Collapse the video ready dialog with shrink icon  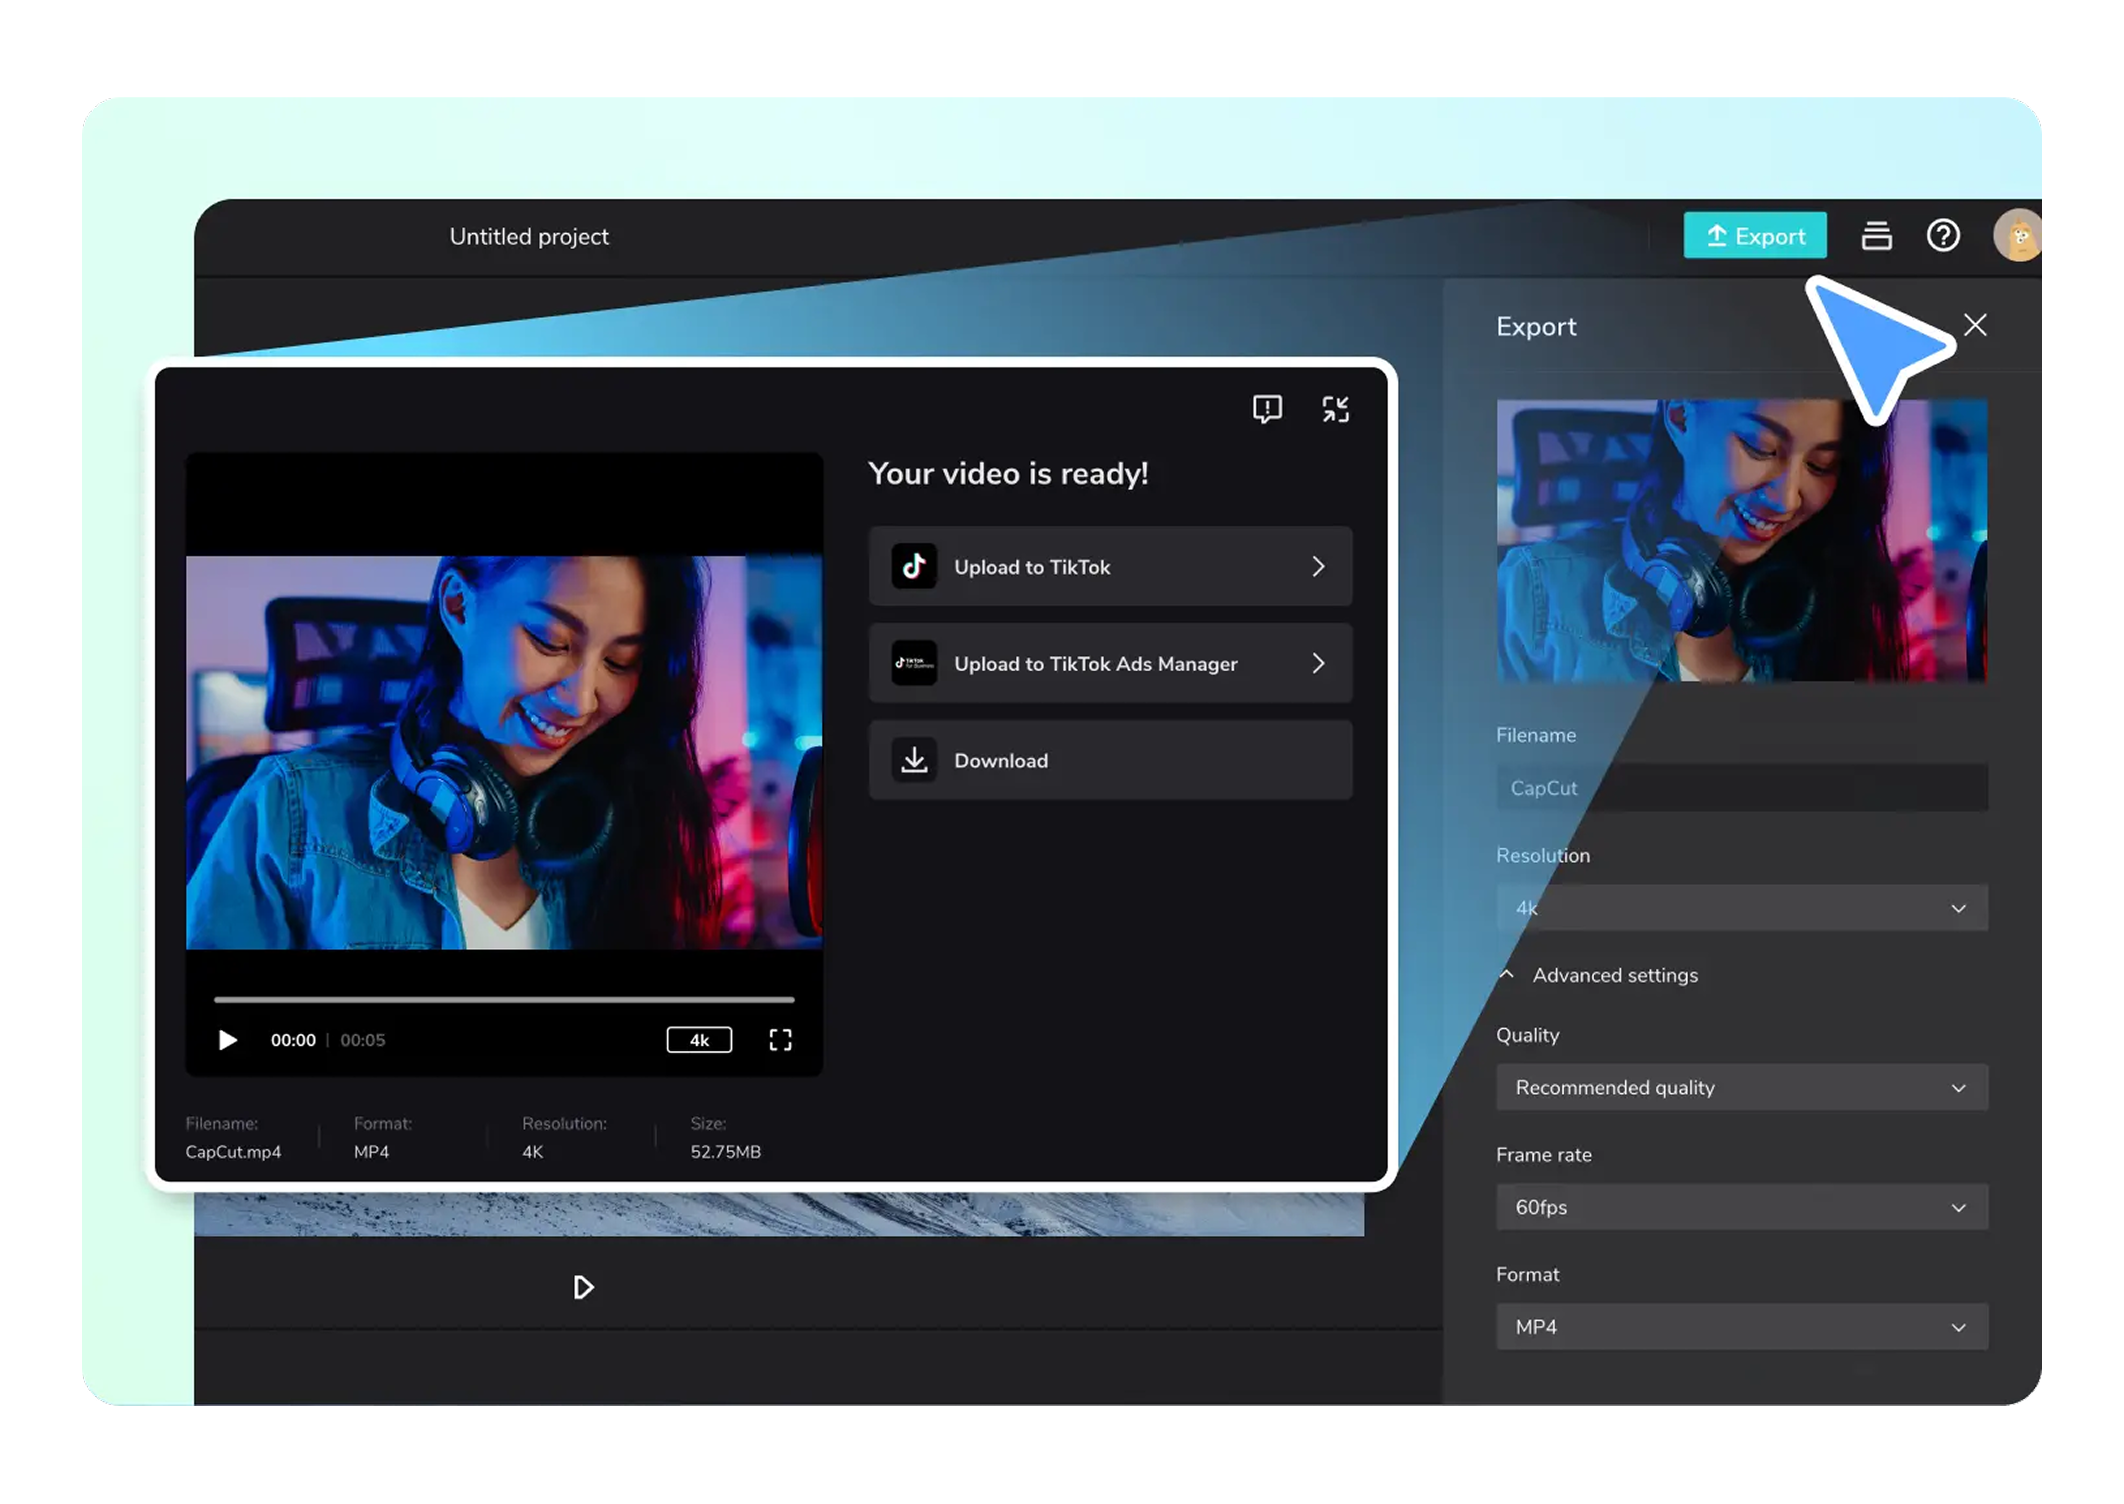tap(1336, 409)
